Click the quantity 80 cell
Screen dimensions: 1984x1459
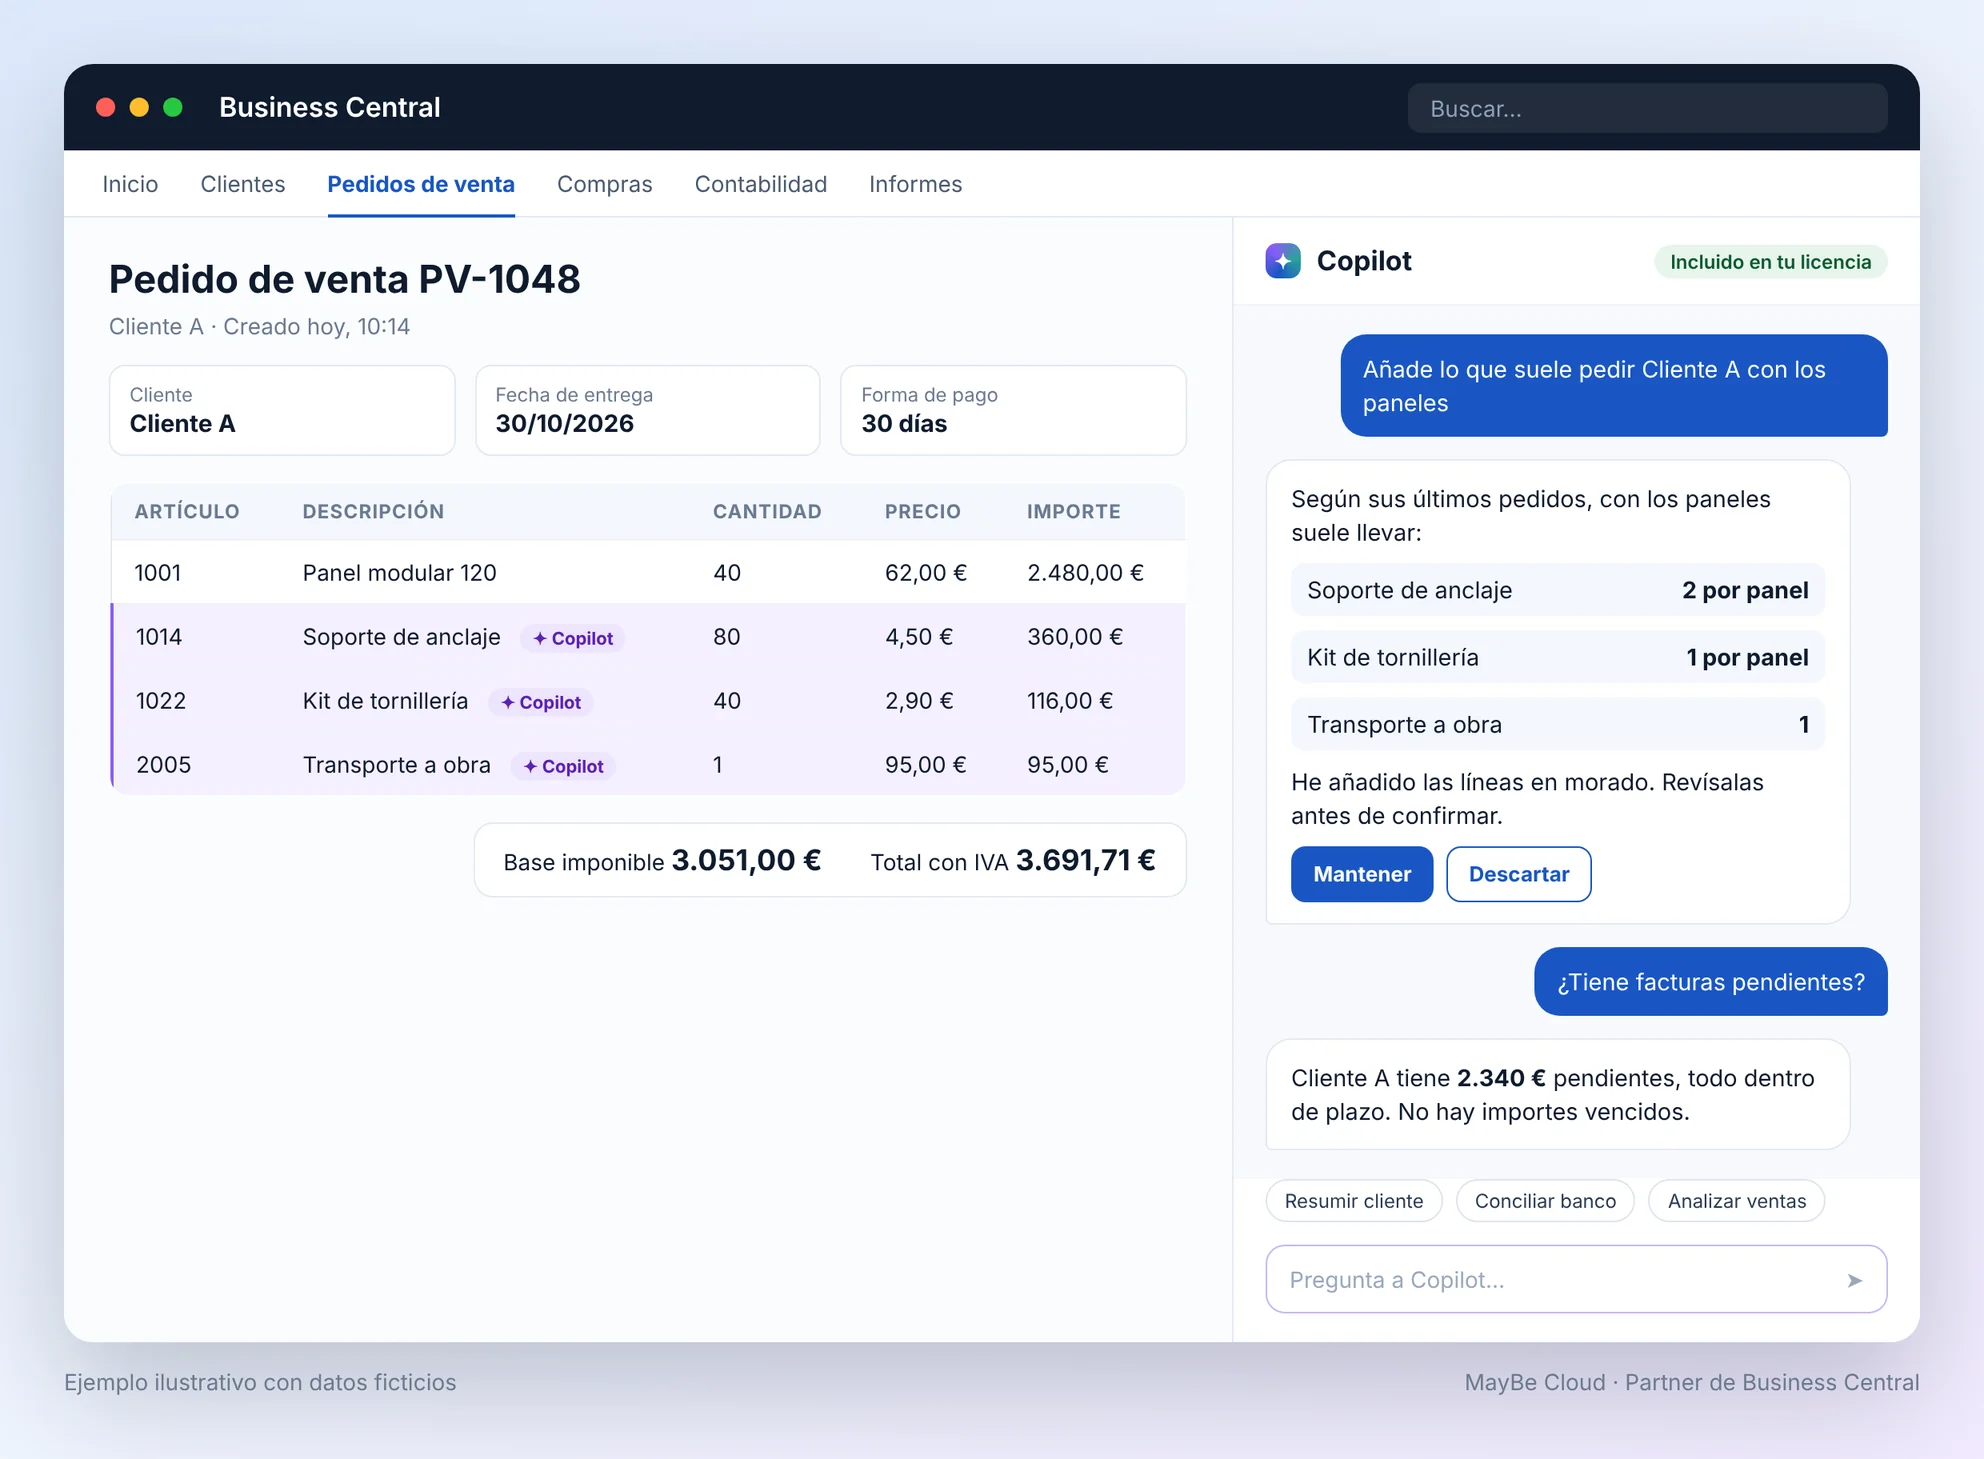(727, 637)
